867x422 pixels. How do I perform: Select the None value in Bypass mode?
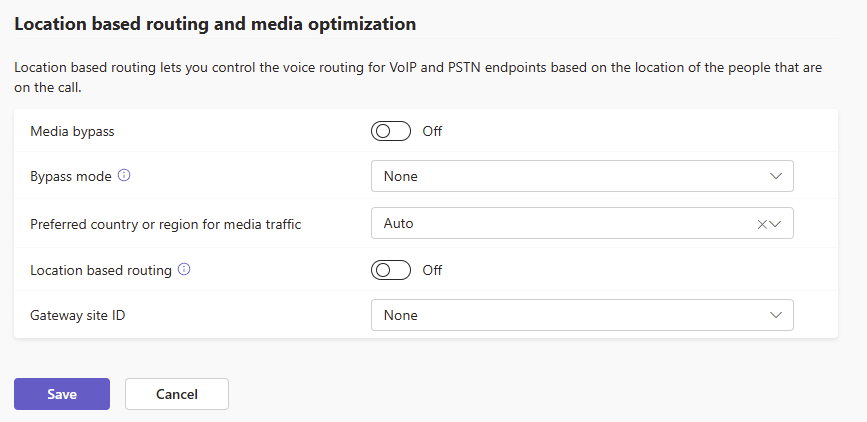[x=401, y=176]
